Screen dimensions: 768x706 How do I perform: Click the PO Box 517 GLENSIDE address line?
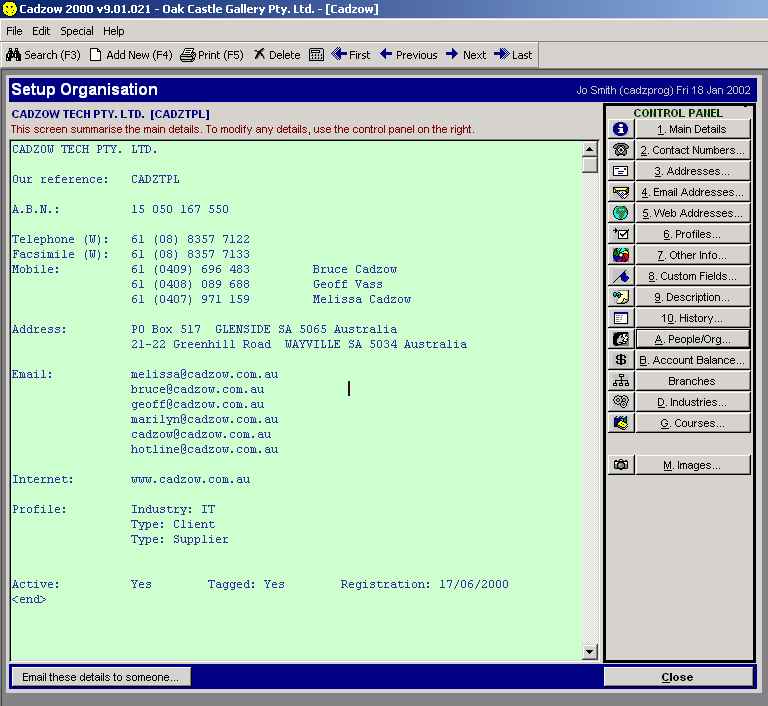(264, 329)
